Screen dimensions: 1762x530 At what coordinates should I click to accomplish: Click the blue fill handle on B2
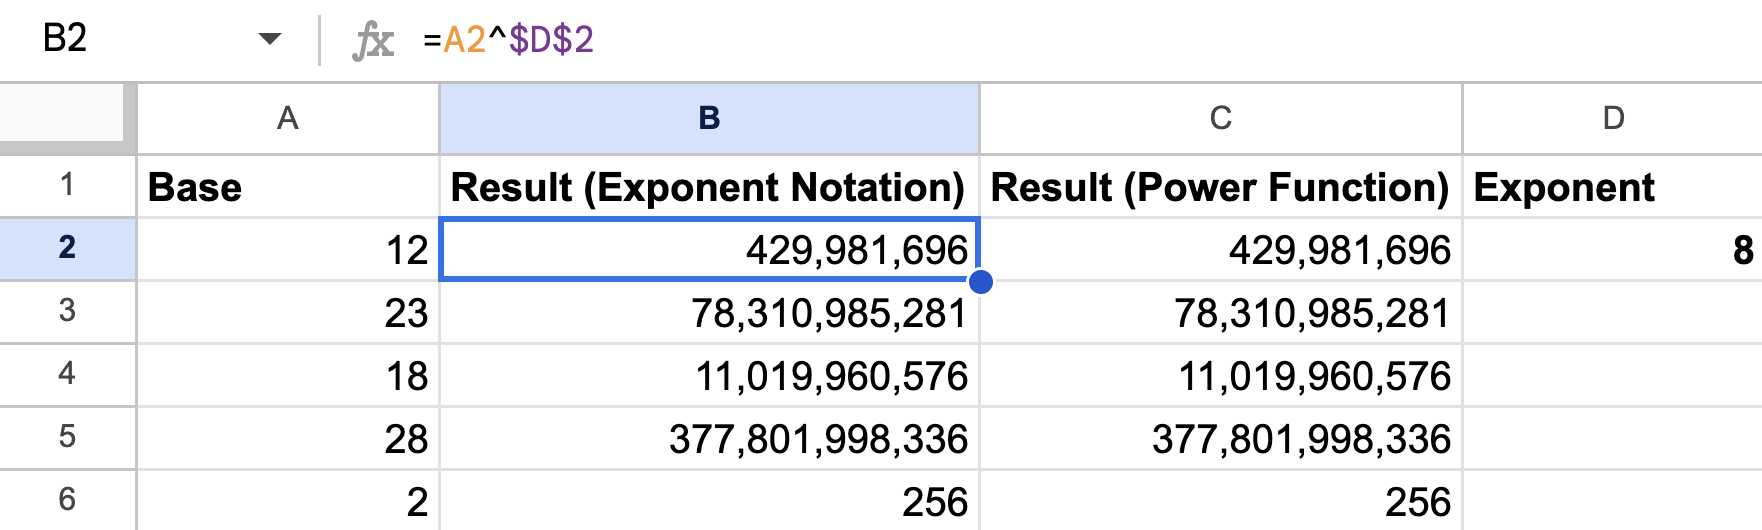pyautogui.click(x=981, y=281)
